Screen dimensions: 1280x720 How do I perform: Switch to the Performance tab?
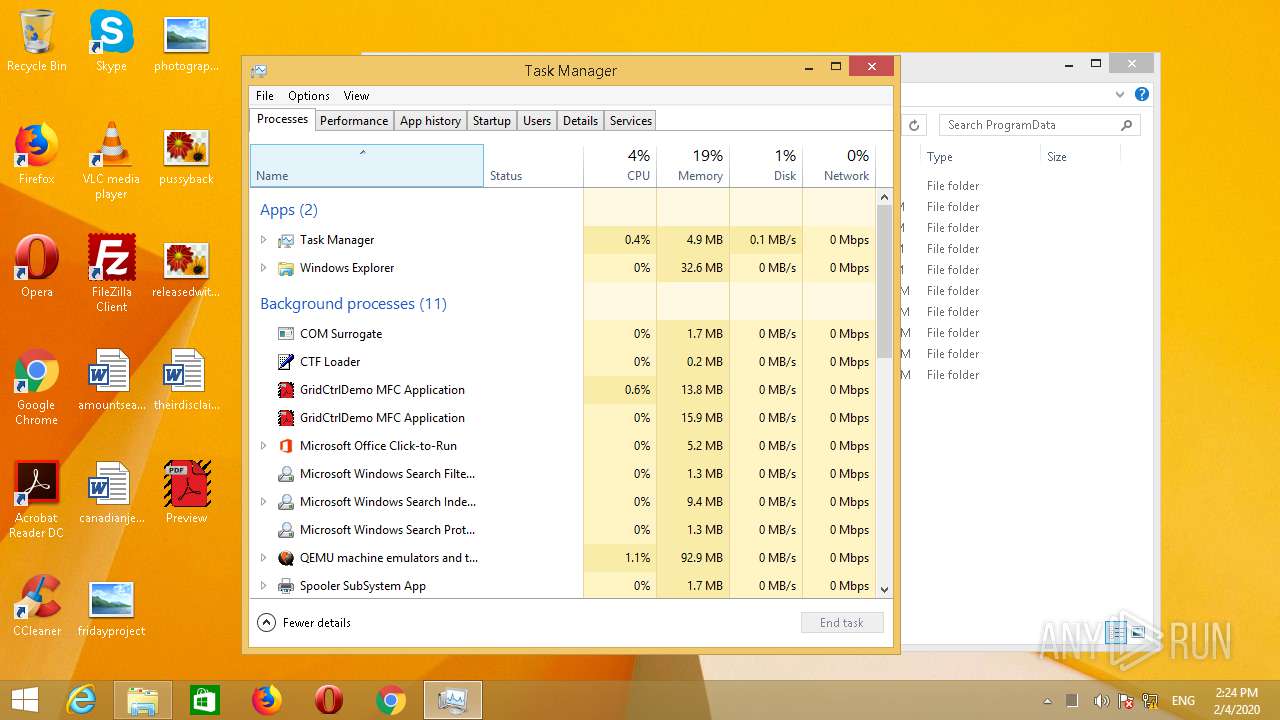tap(354, 121)
